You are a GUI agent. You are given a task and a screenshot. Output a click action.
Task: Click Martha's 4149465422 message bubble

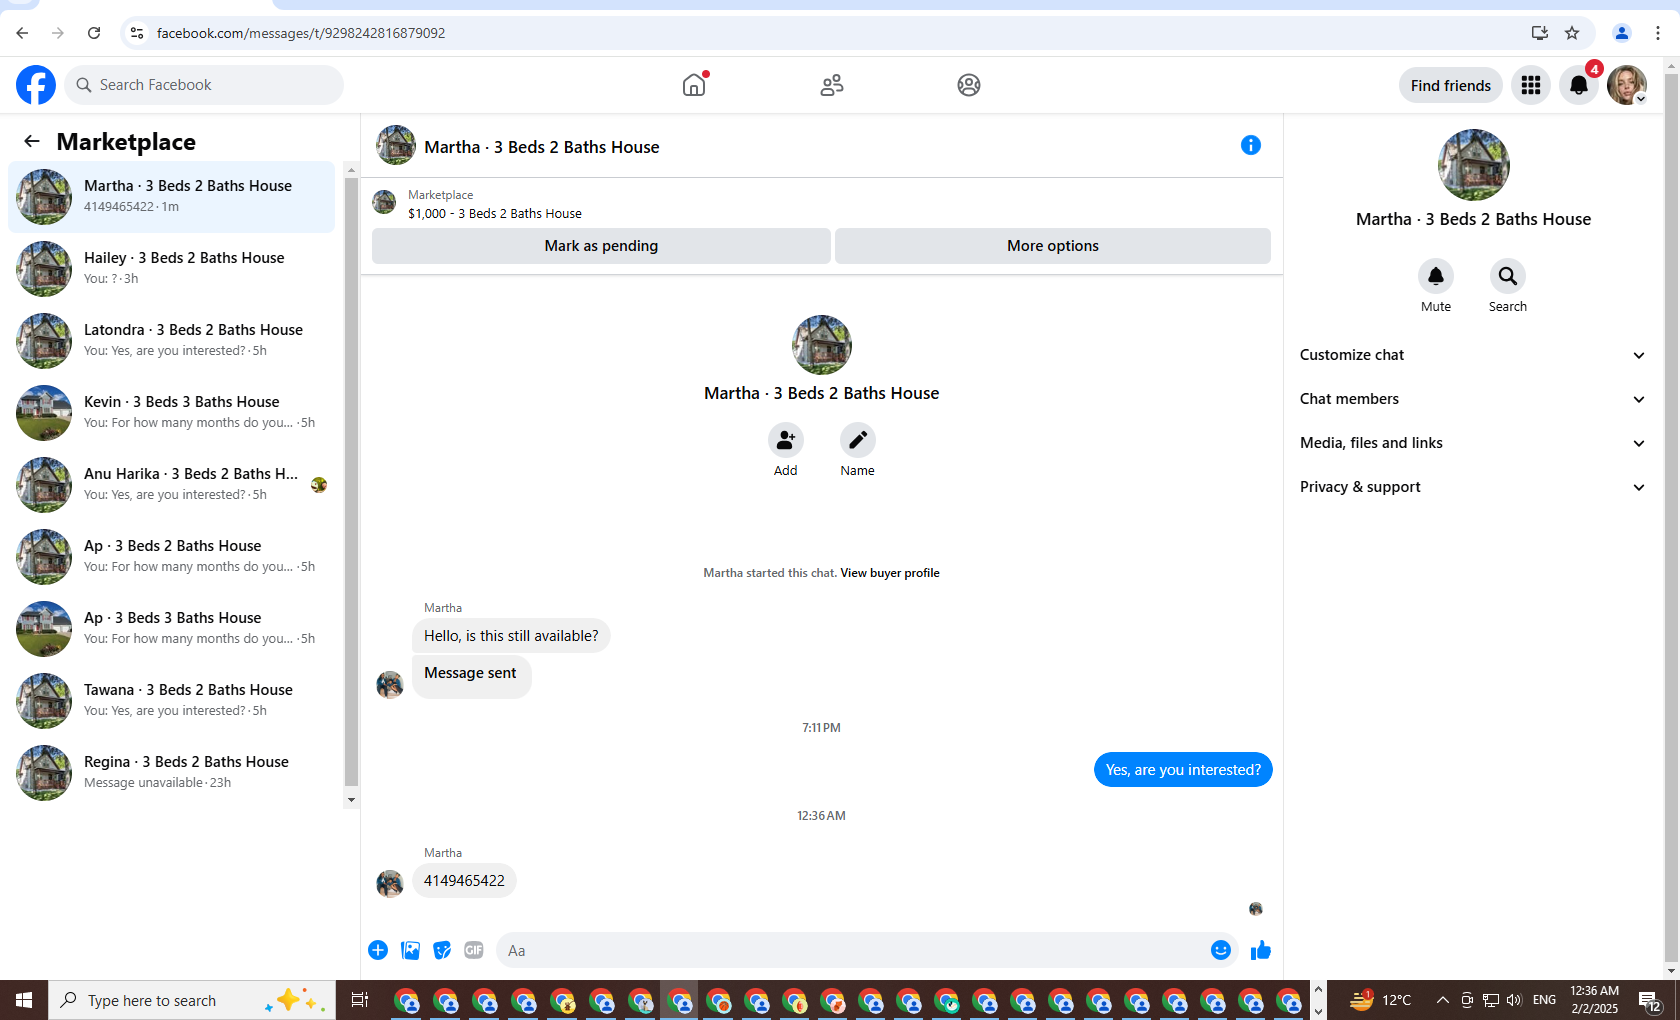click(x=464, y=881)
